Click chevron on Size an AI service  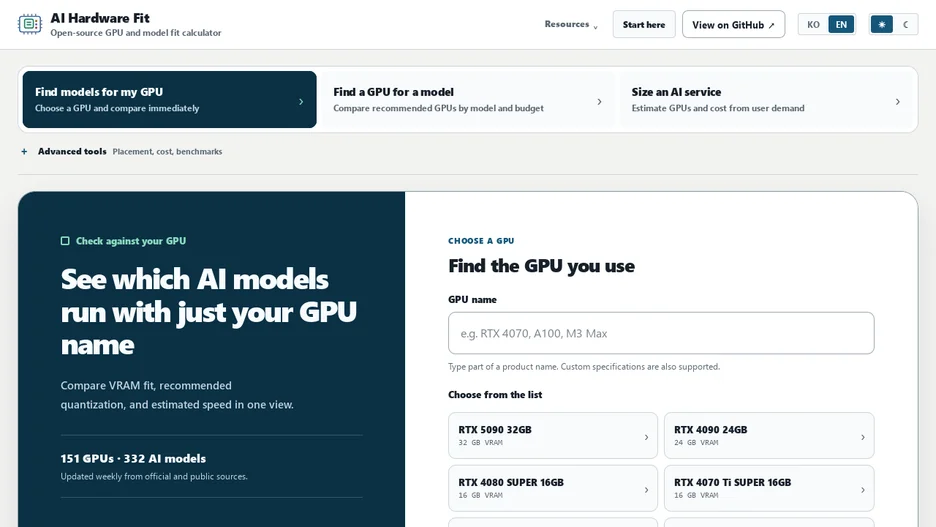point(898,102)
